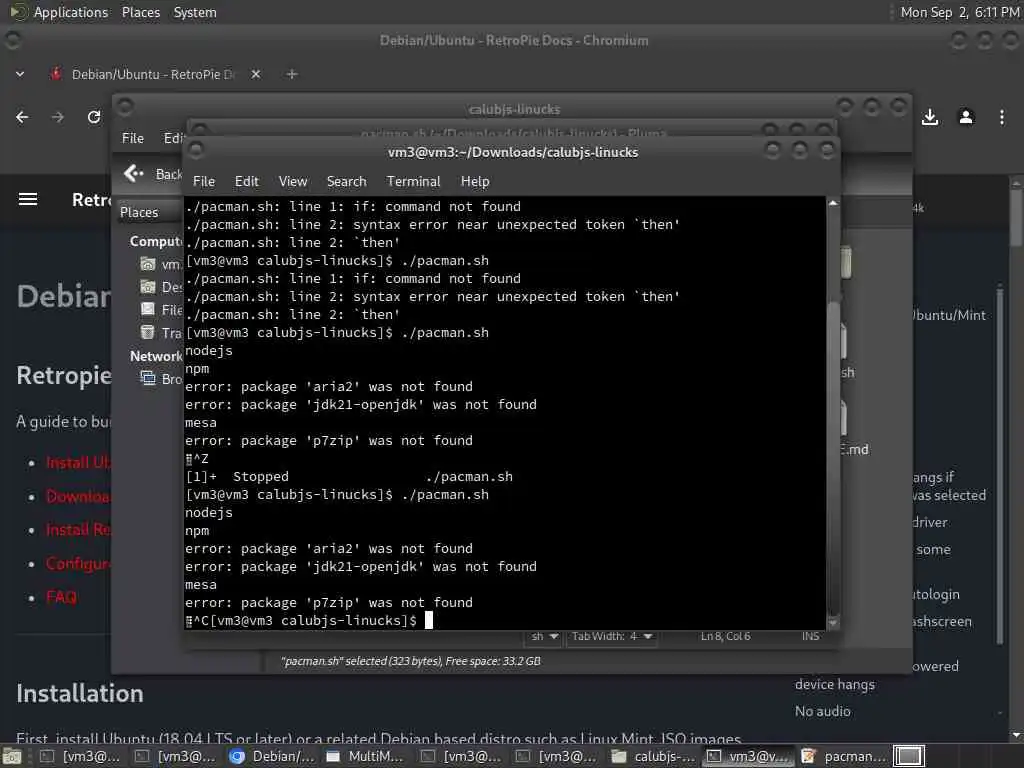
Task: Select the Debian/Ubuntu - RetroPie tab
Action: click(x=153, y=74)
